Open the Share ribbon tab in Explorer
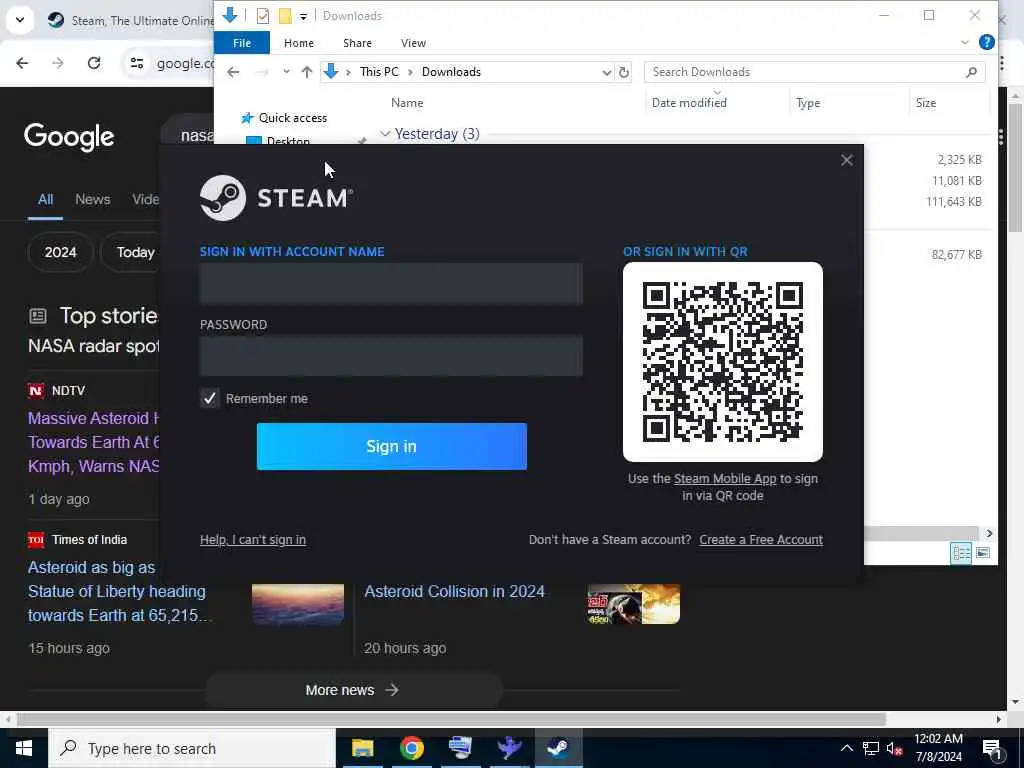Viewport: 1024px width, 768px height. 357,43
